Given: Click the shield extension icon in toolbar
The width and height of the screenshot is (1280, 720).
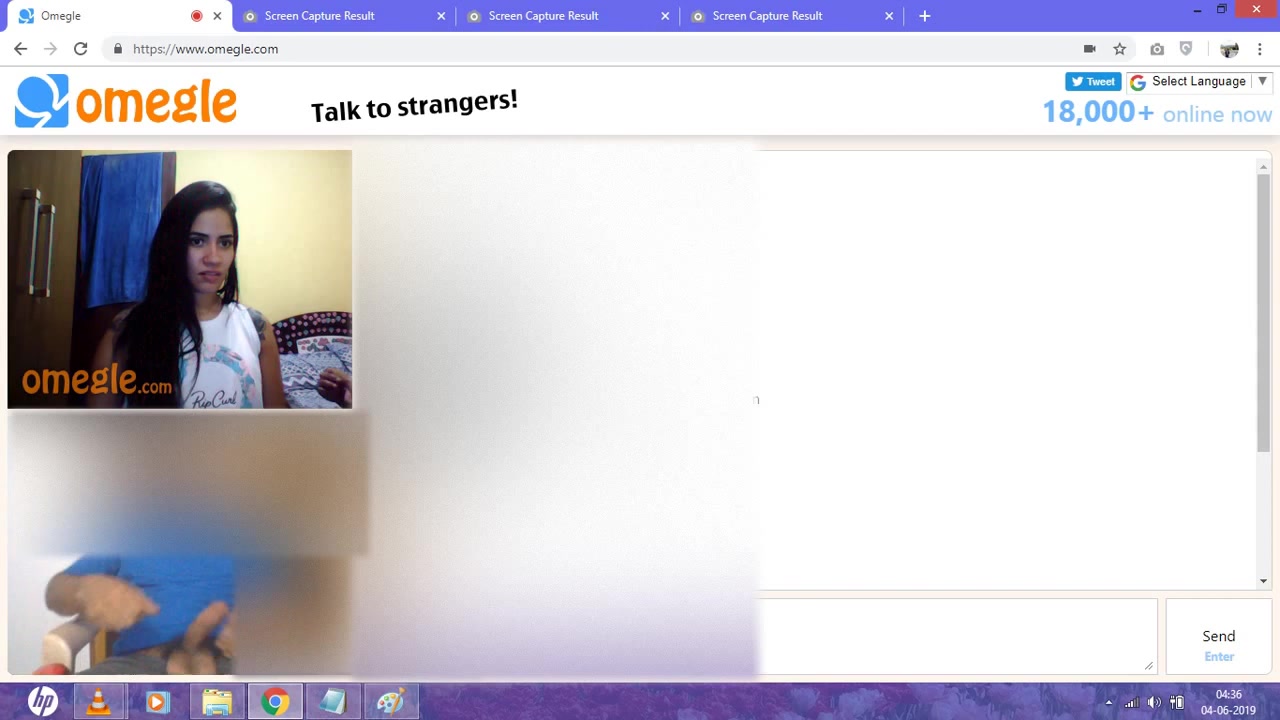Looking at the screenshot, I should [x=1186, y=49].
